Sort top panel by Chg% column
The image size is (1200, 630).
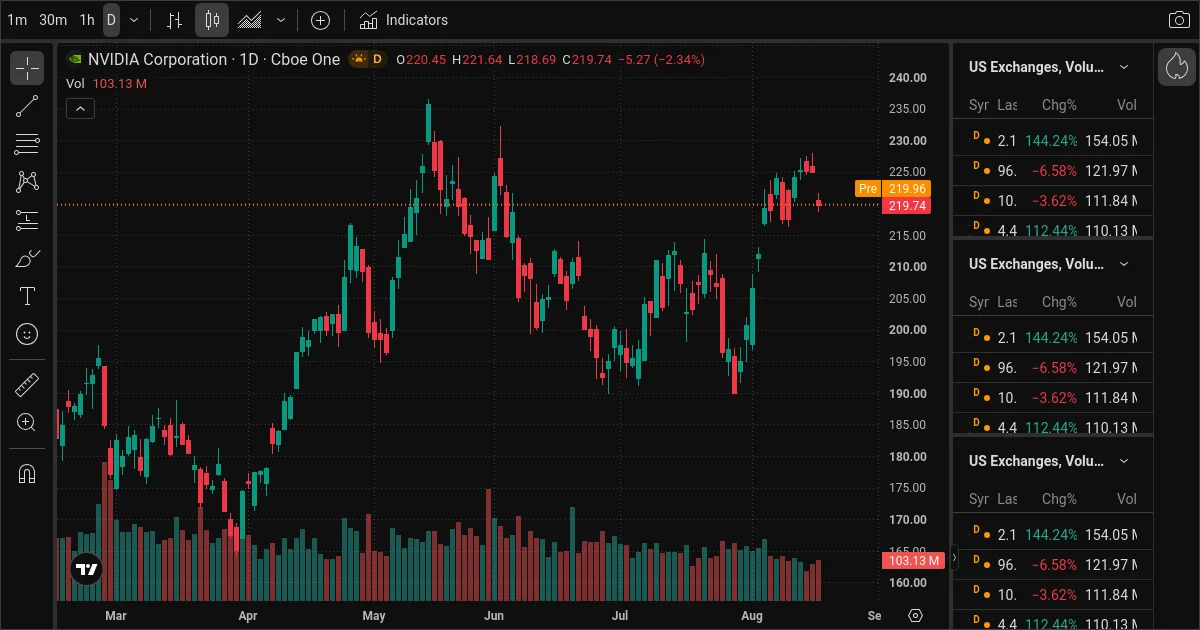pos(1059,105)
